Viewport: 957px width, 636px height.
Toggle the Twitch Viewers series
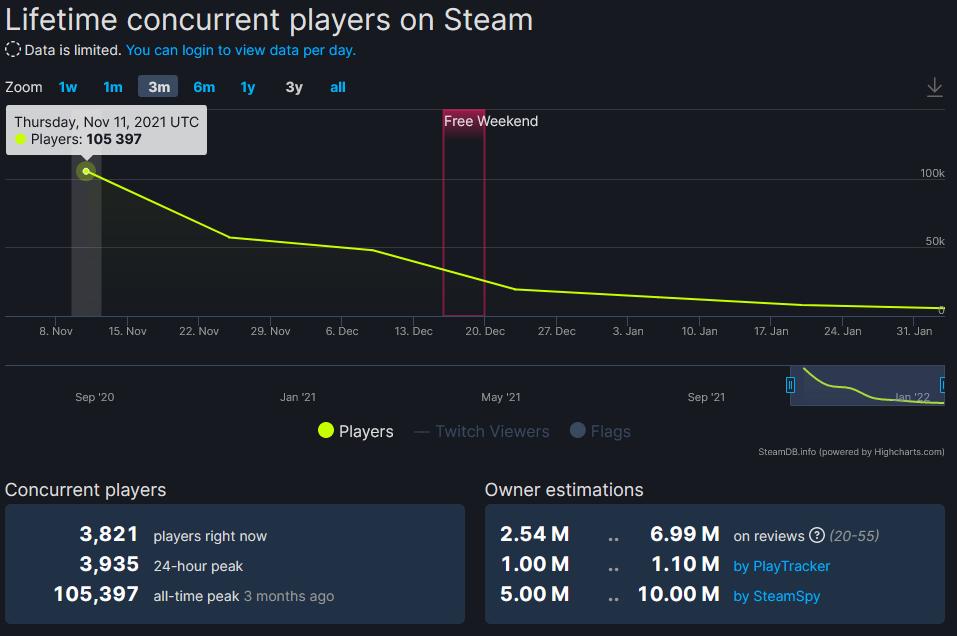pyautogui.click(x=482, y=432)
